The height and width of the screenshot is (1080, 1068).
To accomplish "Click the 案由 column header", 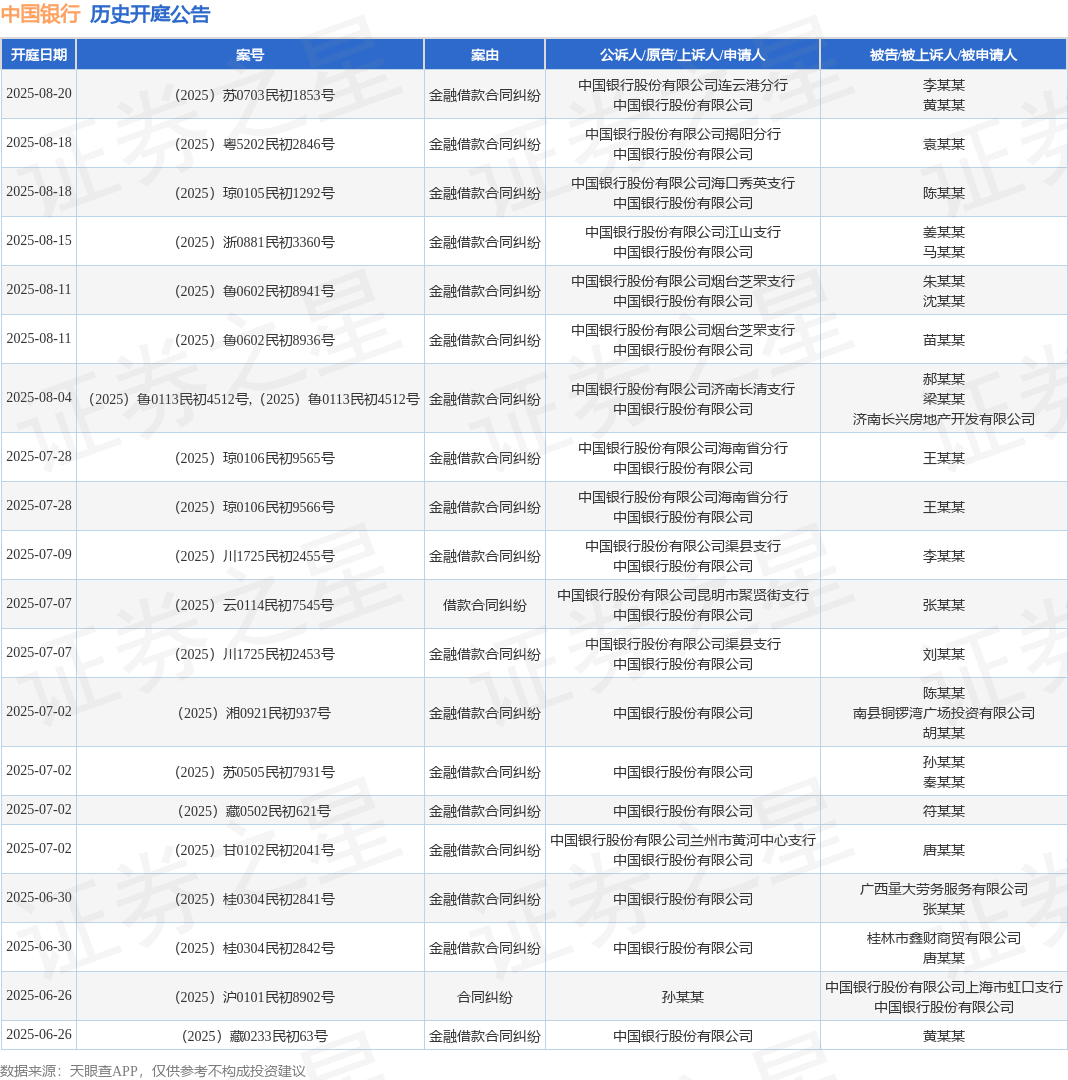I will (x=485, y=55).
